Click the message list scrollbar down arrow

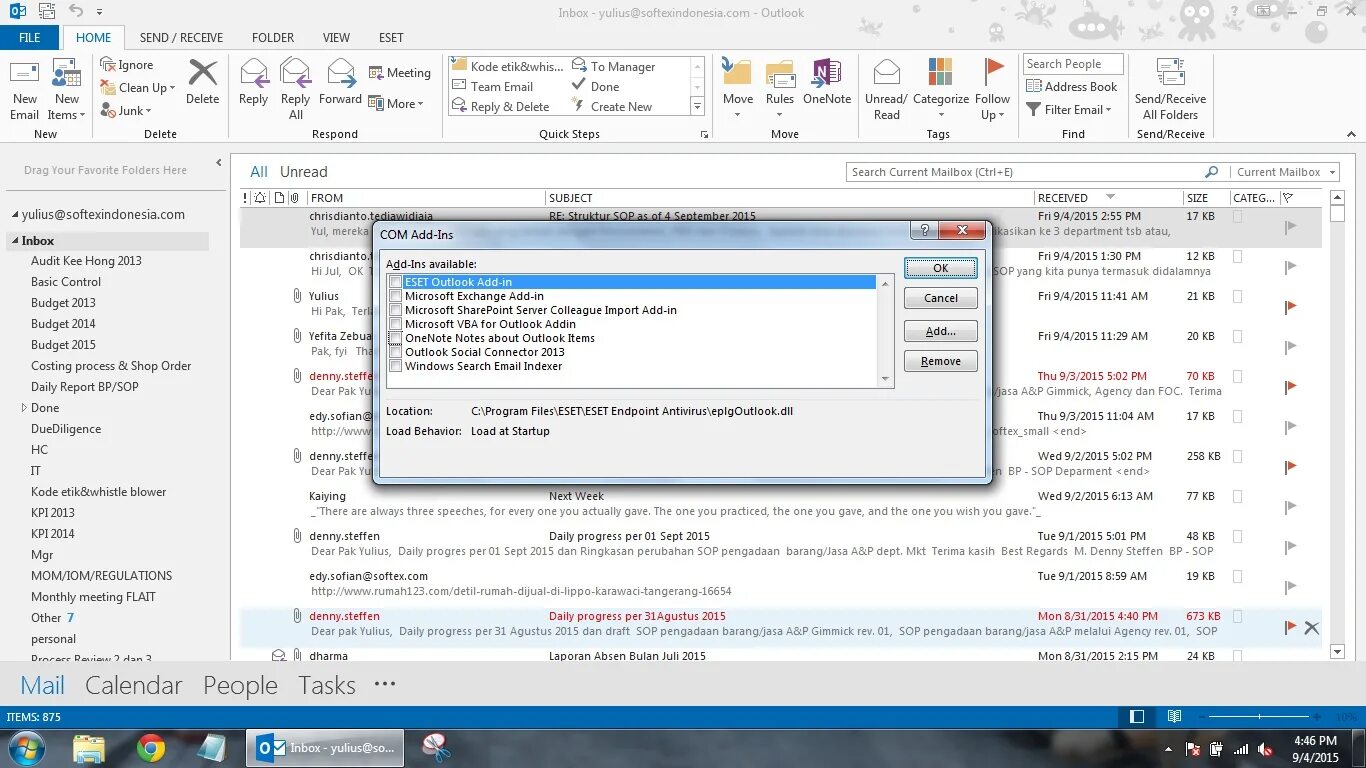point(1338,651)
